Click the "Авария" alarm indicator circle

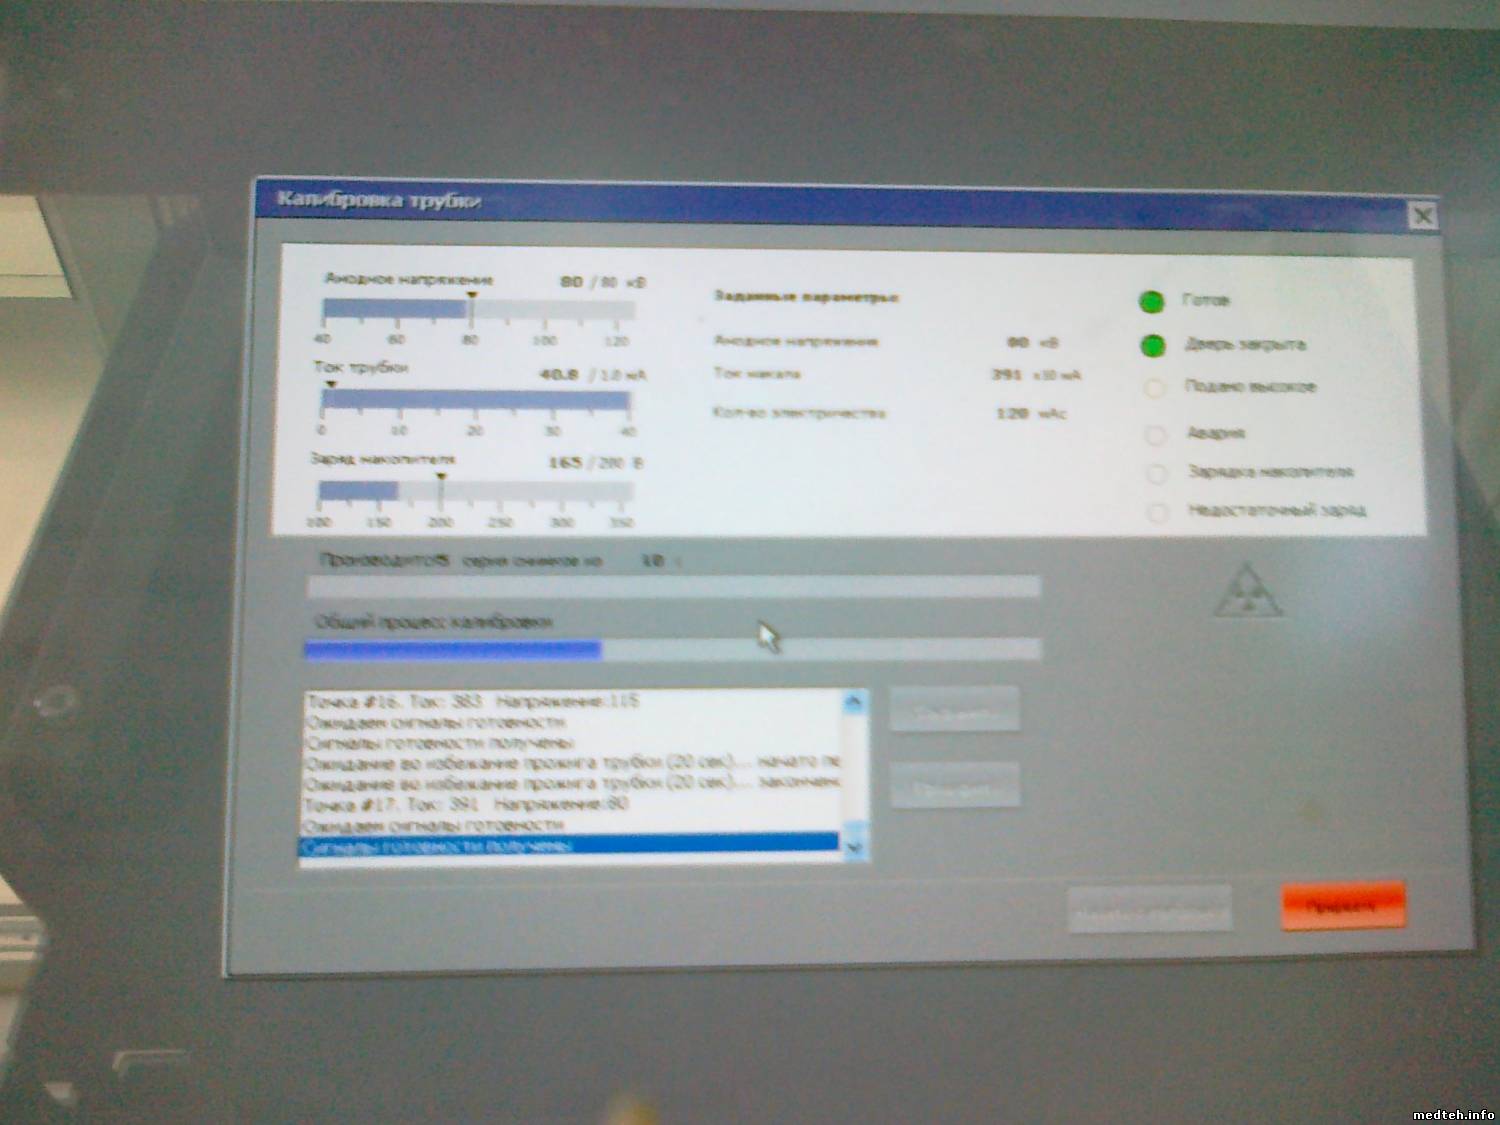1156,434
